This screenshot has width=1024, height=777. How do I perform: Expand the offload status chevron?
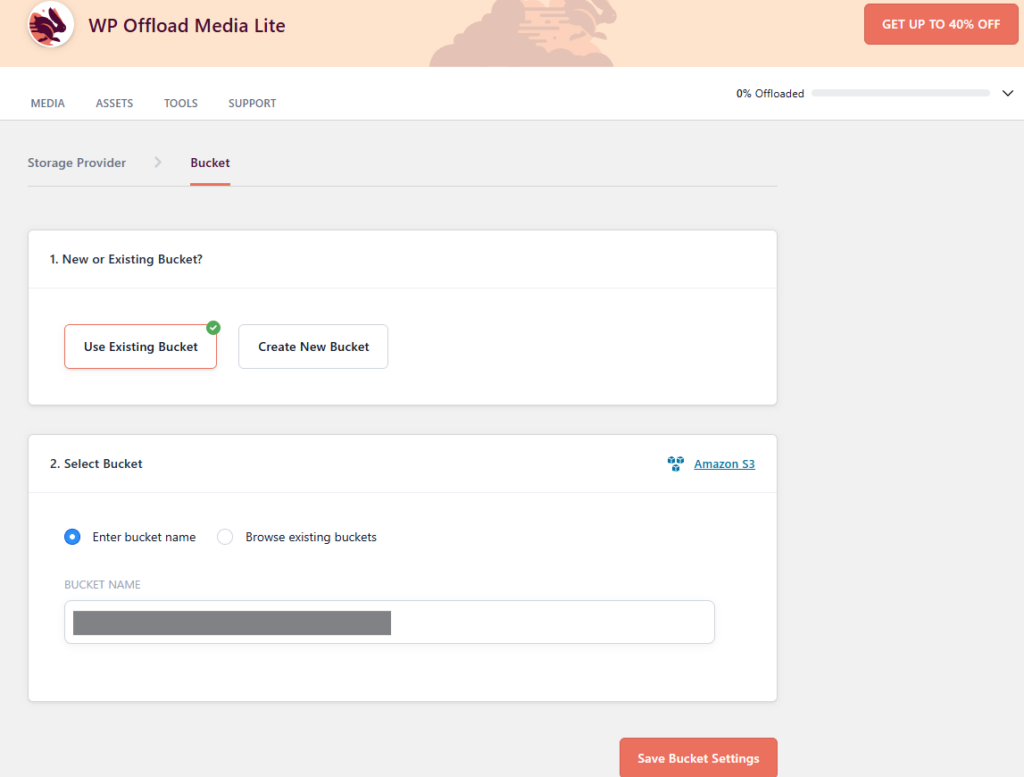point(1008,93)
